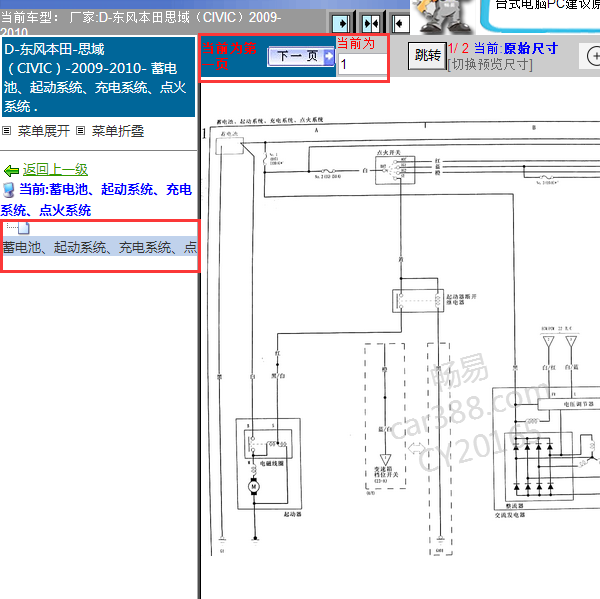Click the right-arrow panel icon in top toolbar
Image resolution: width=600 pixels, height=599 pixels.
point(341,24)
